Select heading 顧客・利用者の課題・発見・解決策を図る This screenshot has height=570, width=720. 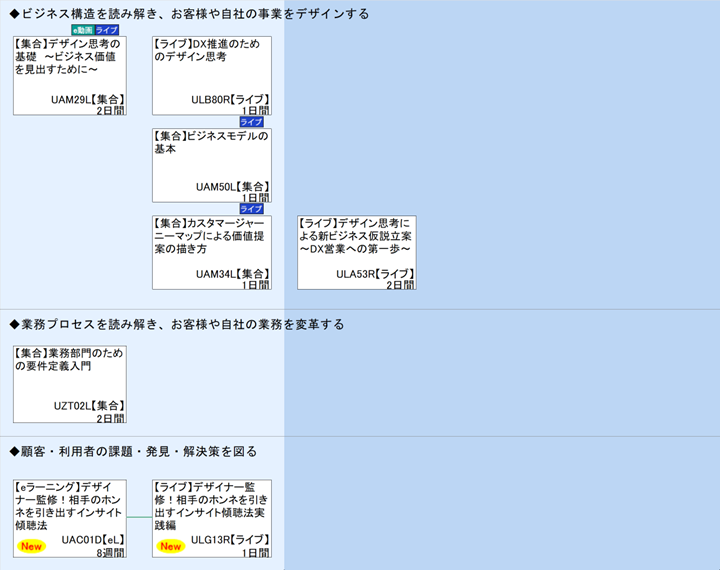point(133,452)
